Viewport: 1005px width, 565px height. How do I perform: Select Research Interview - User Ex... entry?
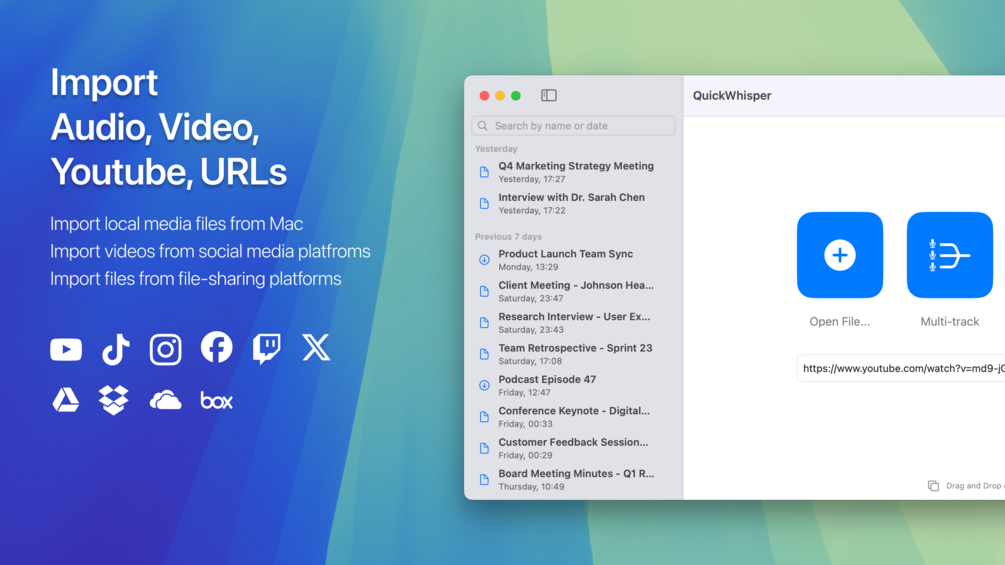573,322
